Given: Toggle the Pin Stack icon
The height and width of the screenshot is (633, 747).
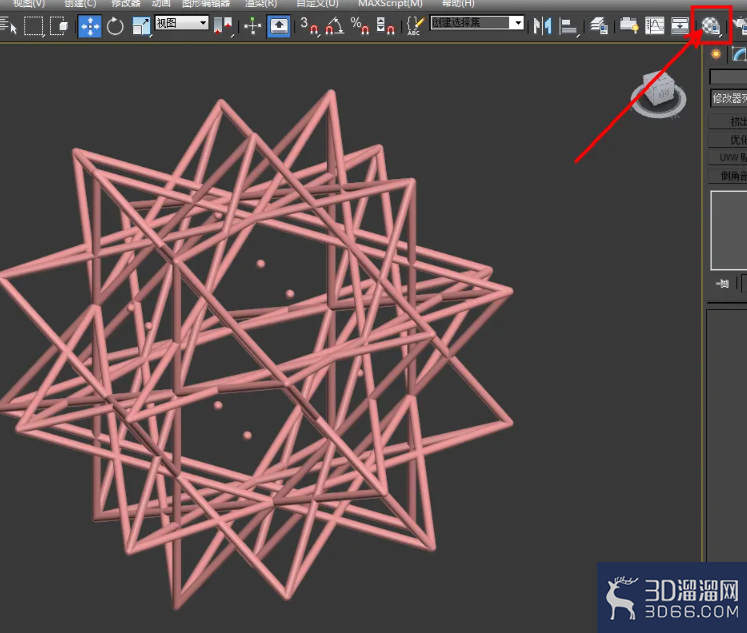Looking at the screenshot, I should [722, 284].
